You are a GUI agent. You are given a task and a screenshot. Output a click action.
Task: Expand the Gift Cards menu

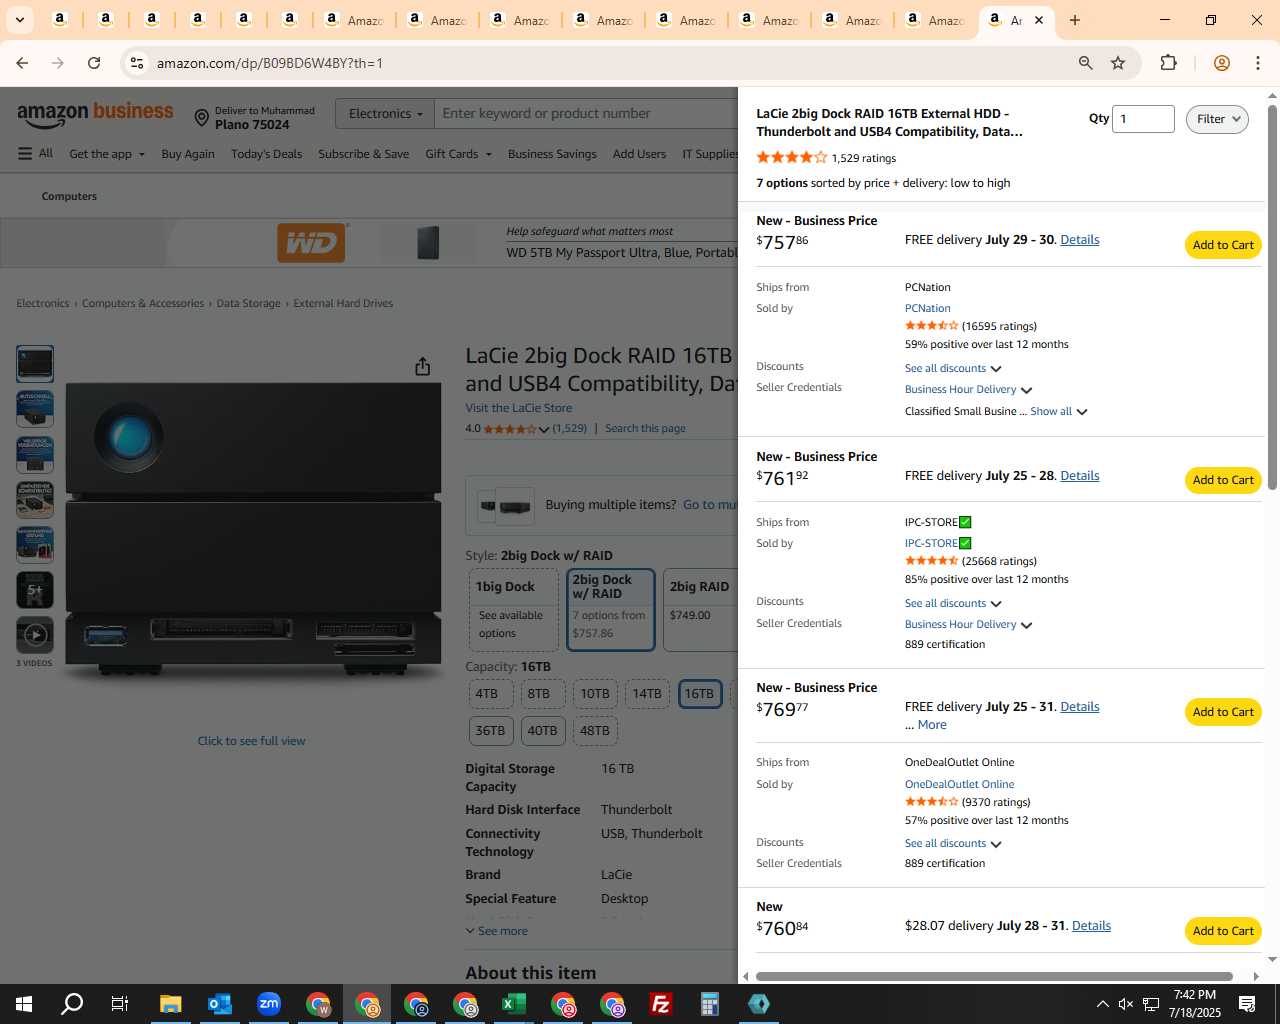click(458, 154)
